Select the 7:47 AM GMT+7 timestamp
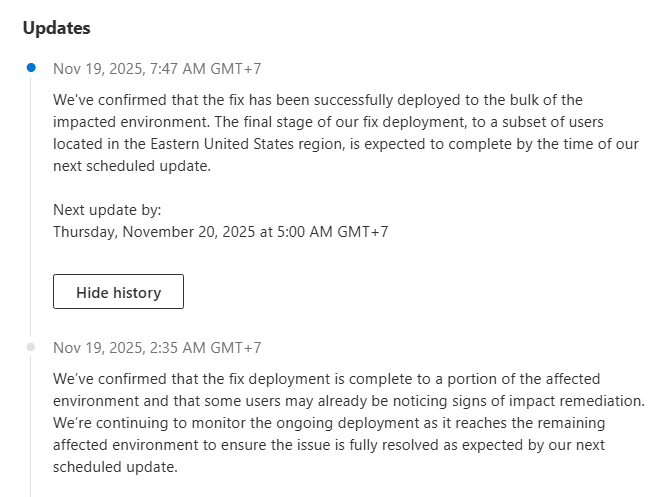This screenshot has width=657, height=497. pyautogui.click(x=157, y=69)
